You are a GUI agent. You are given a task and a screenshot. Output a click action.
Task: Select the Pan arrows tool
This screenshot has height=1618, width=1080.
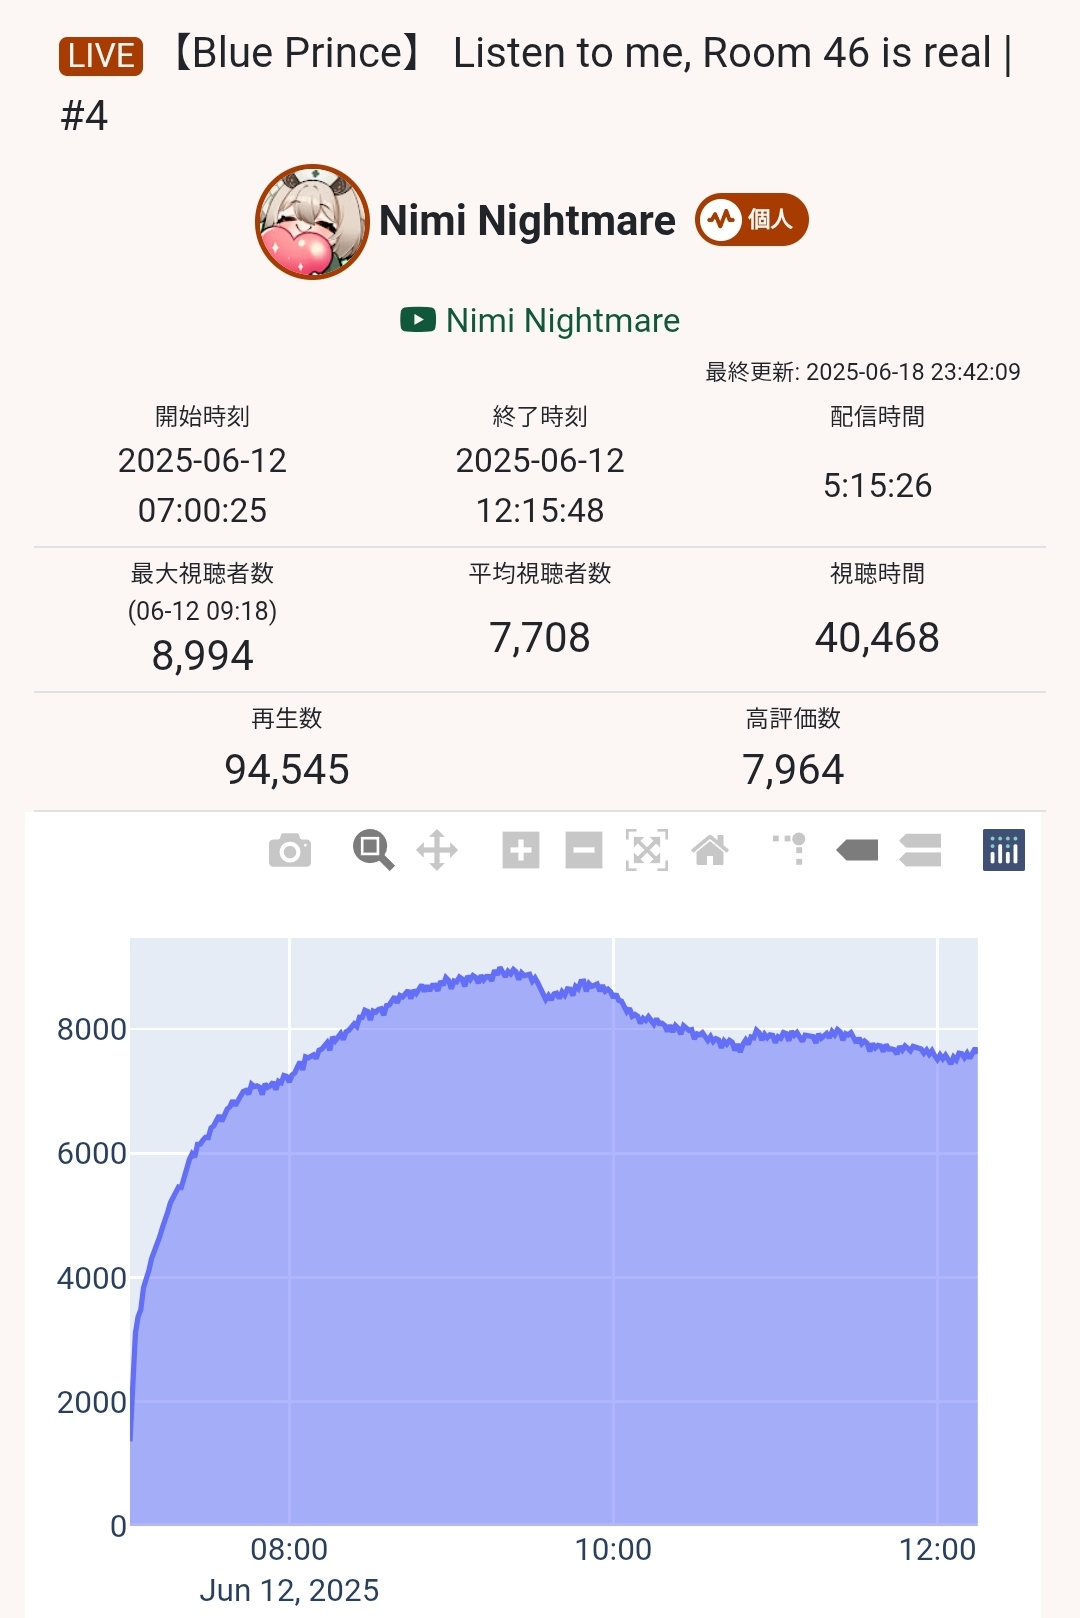coord(437,851)
